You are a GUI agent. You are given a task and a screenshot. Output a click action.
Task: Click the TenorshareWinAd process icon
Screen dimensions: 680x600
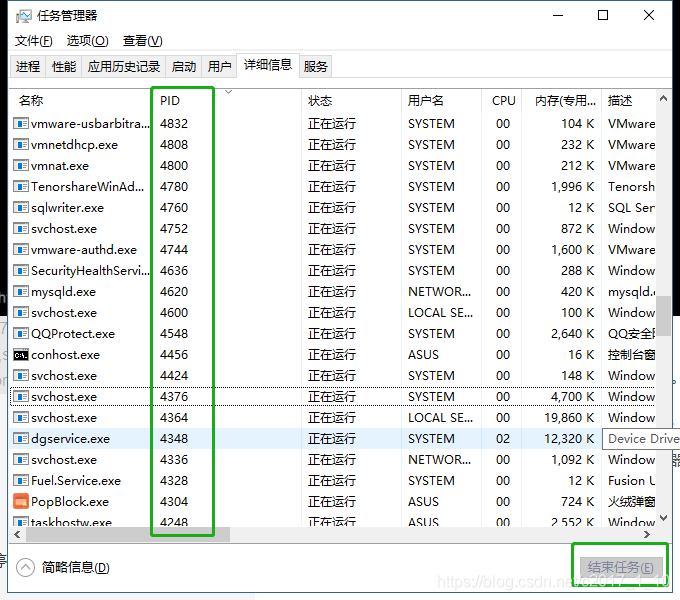[x=21, y=186]
